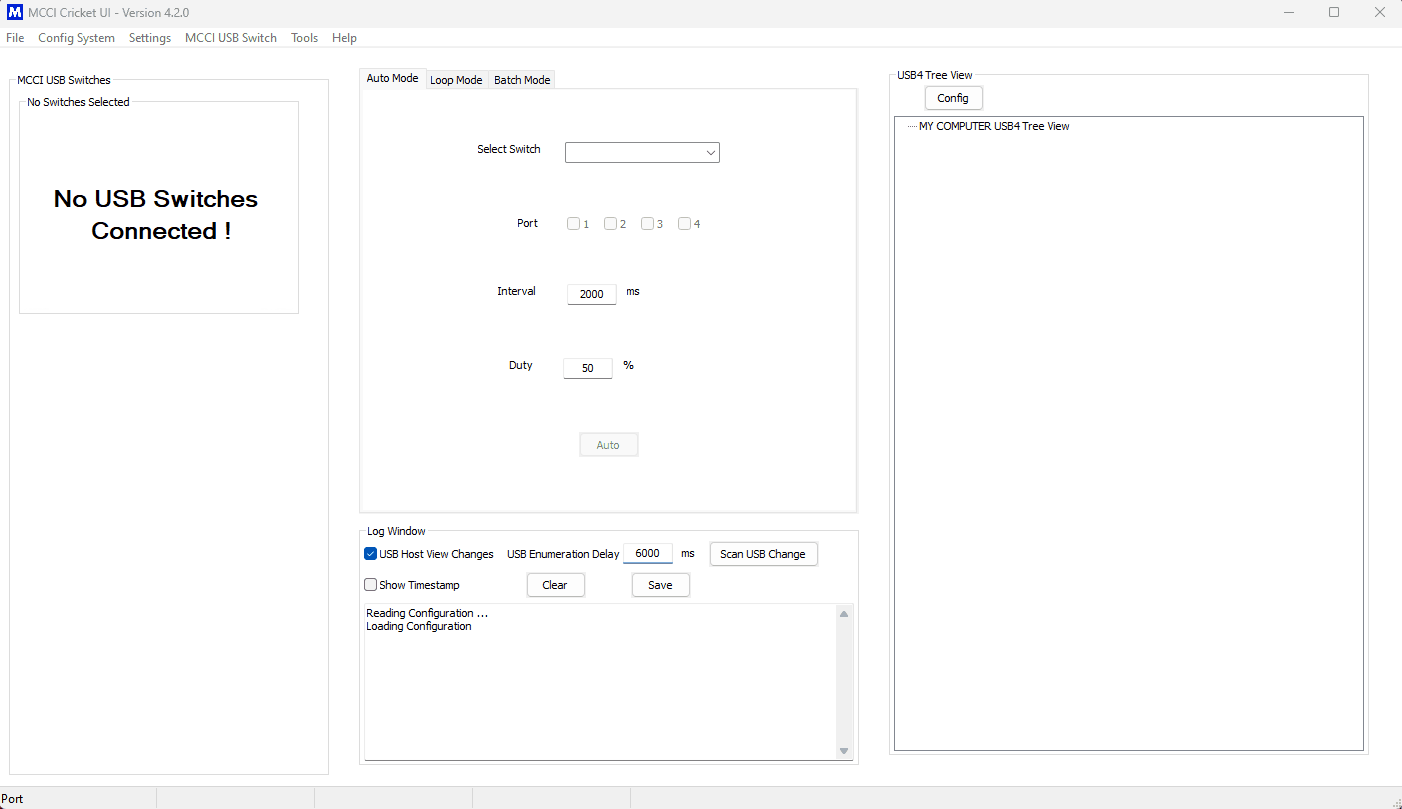
Task: Check the Port 4 checkbox
Action: 685,224
